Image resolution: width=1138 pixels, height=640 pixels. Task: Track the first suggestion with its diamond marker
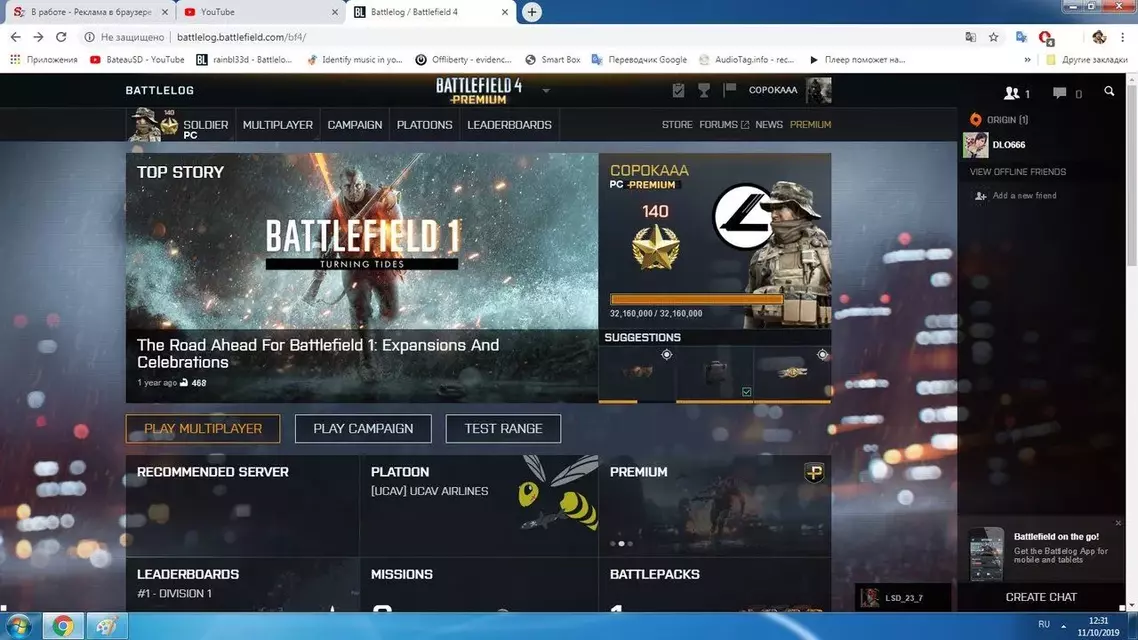pyautogui.click(x=666, y=355)
